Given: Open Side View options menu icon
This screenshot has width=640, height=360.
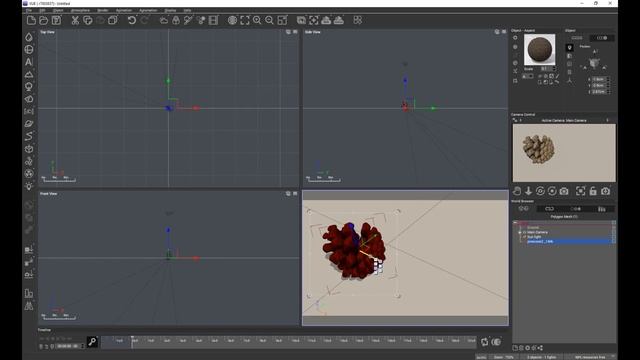Looking at the screenshot, I should point(504,32).
